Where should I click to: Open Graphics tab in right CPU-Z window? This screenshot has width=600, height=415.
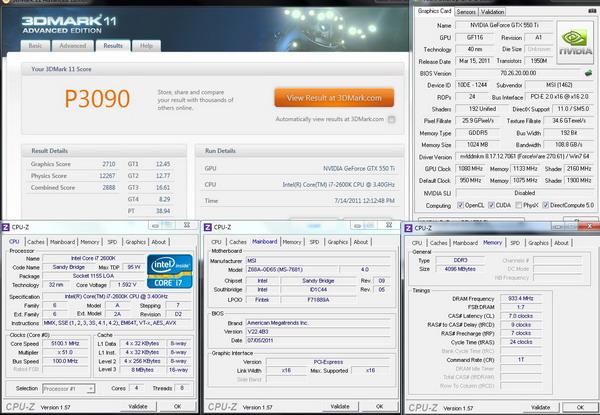[x=538, y=243]
